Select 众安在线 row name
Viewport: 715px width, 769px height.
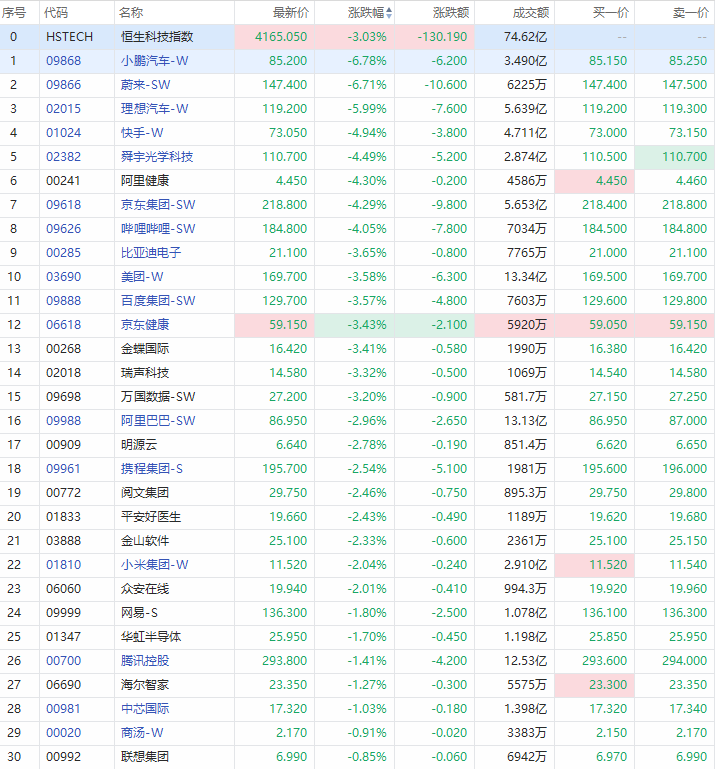point(145,590)
